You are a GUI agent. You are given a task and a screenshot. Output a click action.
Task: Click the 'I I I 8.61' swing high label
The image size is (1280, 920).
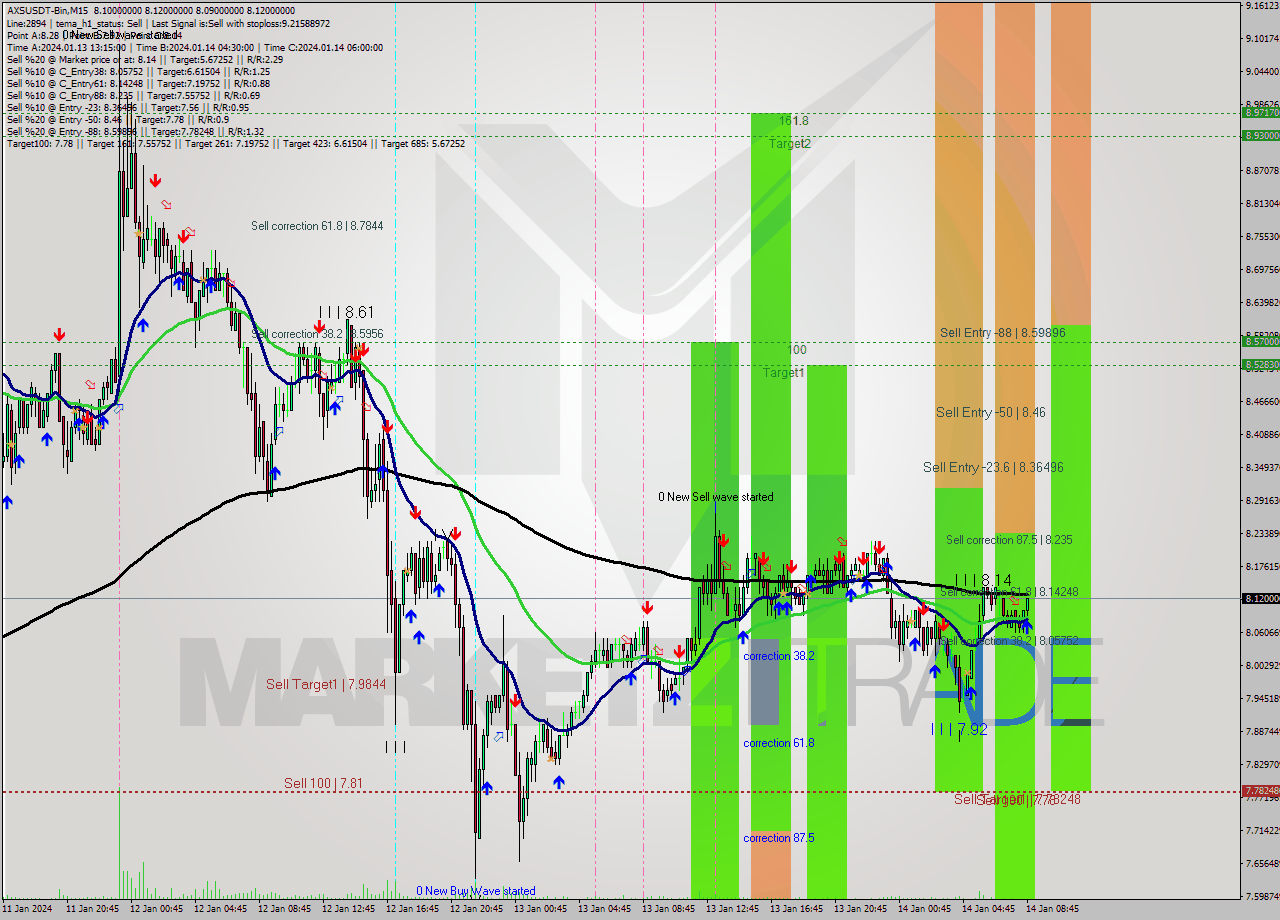click(x=346, y=312)
